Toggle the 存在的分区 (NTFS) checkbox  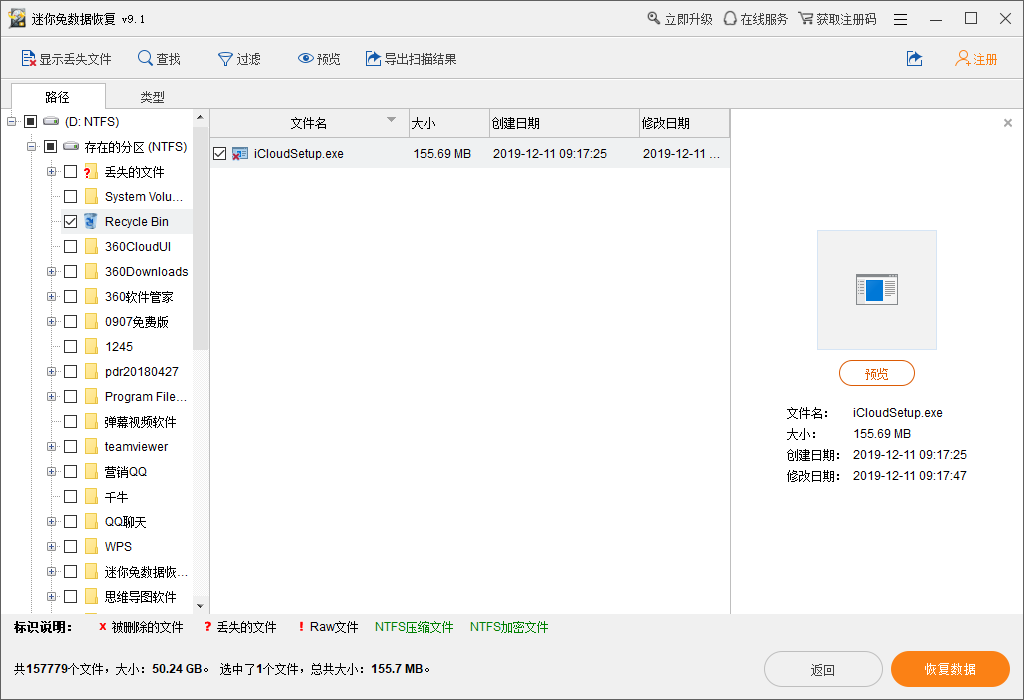pos(50,146)
